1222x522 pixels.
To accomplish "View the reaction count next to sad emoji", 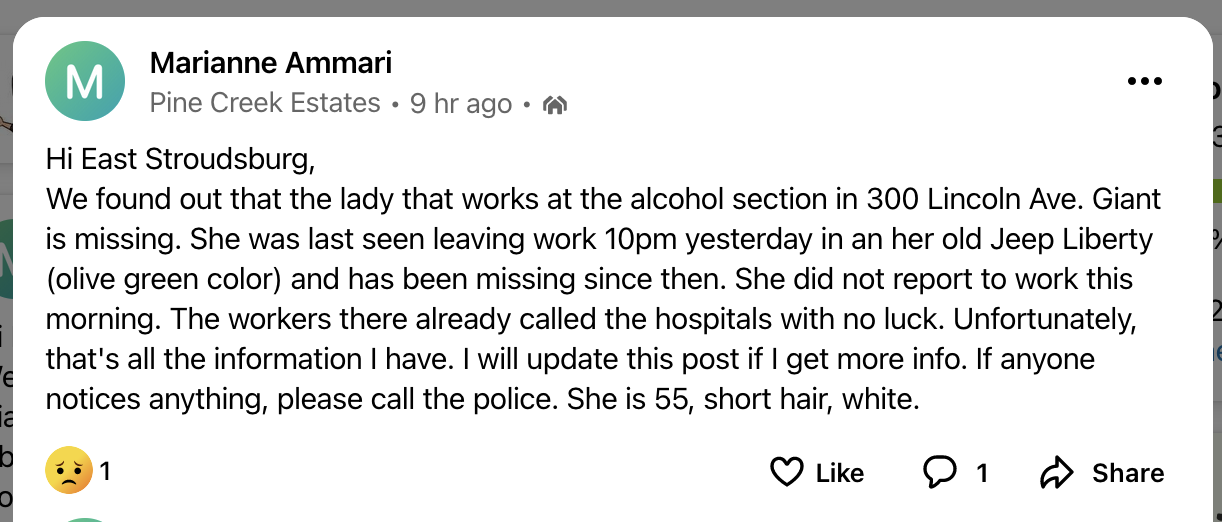I will (106, 471).
